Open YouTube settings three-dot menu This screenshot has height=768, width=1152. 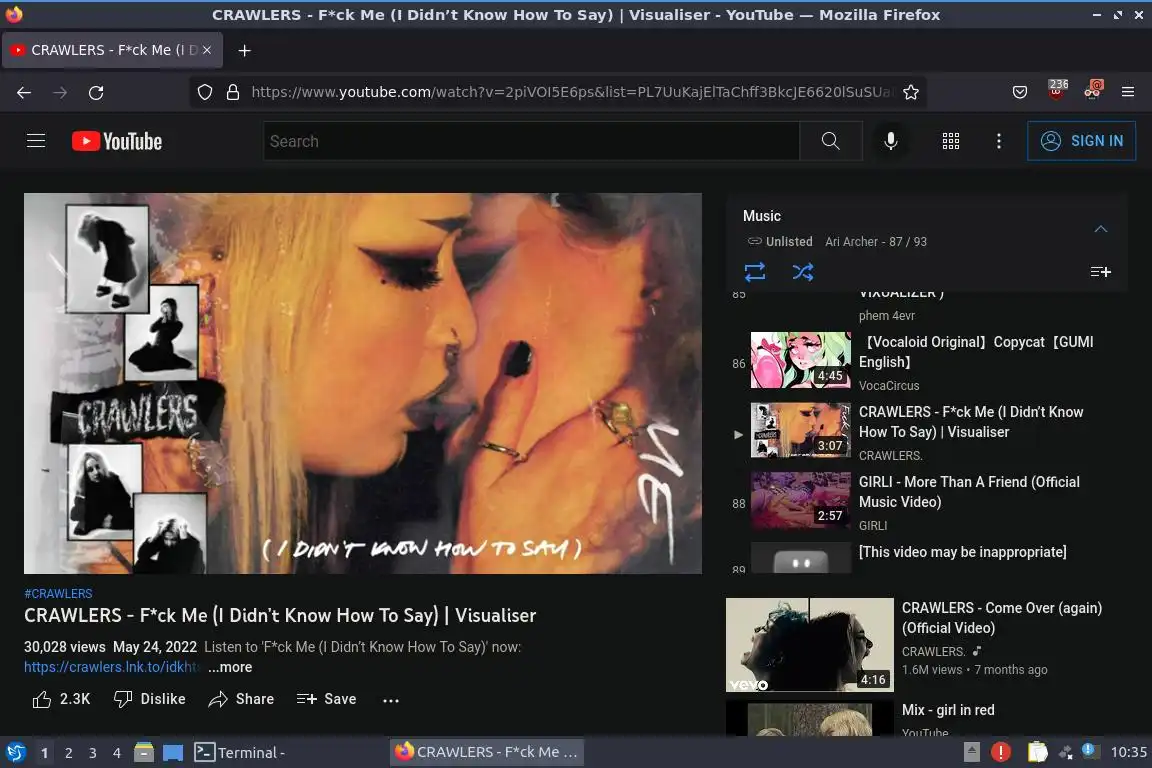998,141
